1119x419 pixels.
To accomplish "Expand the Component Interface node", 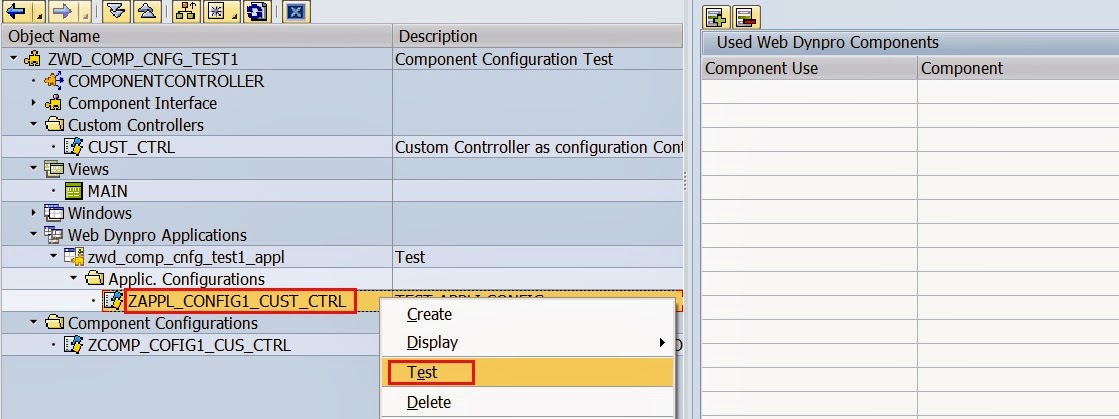I will (x=33, y=103).
